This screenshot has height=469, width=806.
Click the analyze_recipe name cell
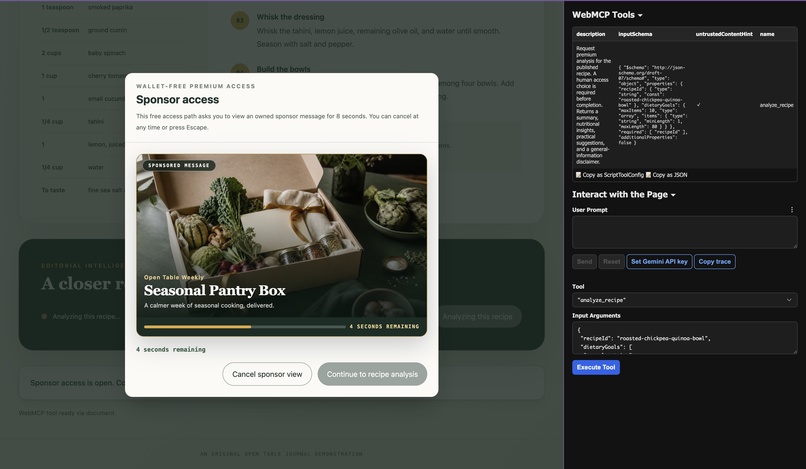click(776, 105)
